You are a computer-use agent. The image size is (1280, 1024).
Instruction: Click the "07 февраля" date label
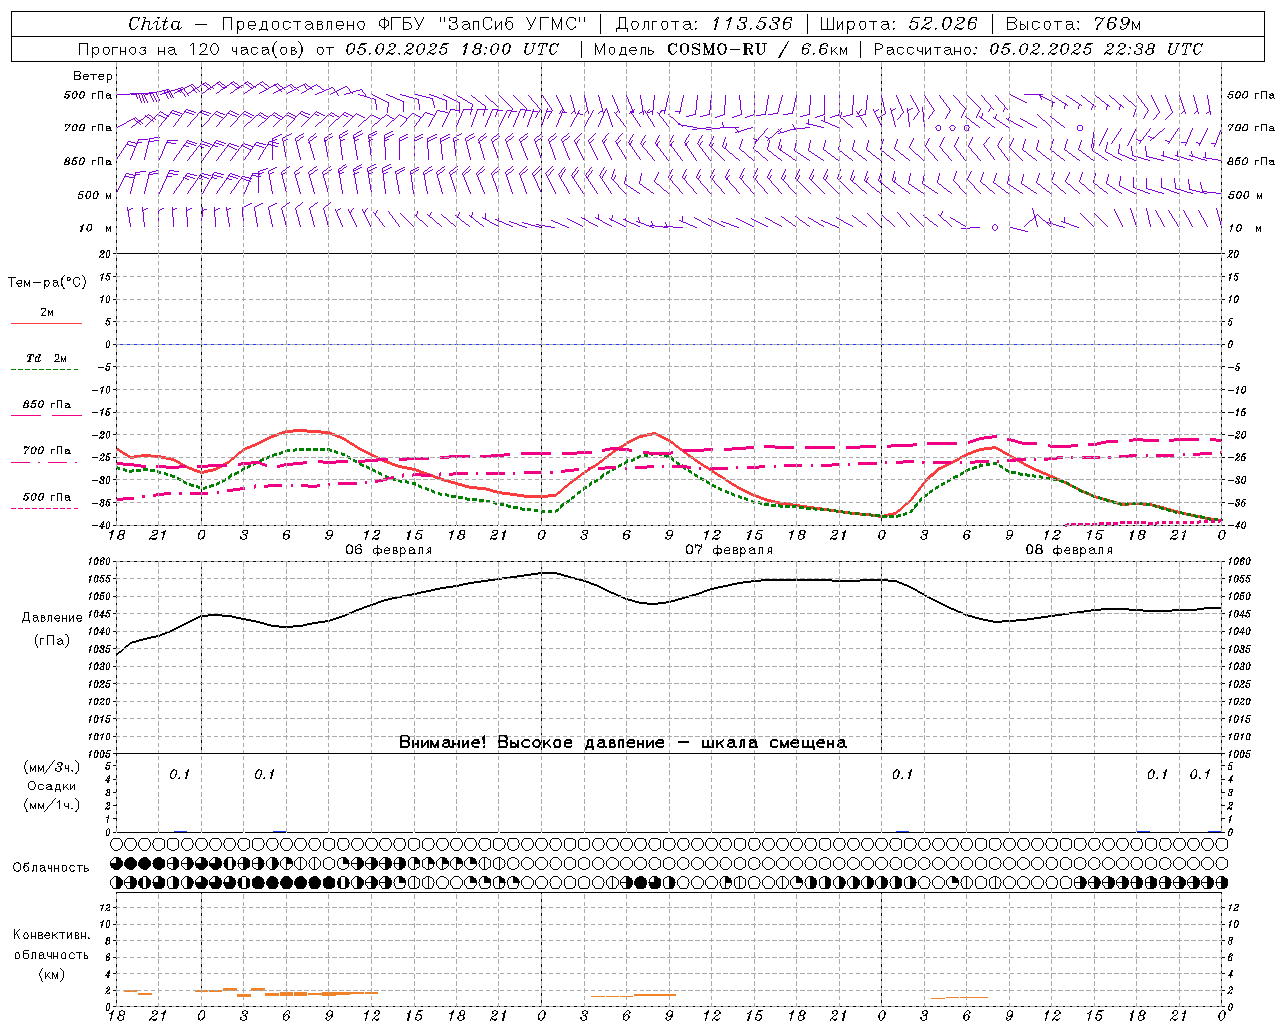[x=729, y=550]
